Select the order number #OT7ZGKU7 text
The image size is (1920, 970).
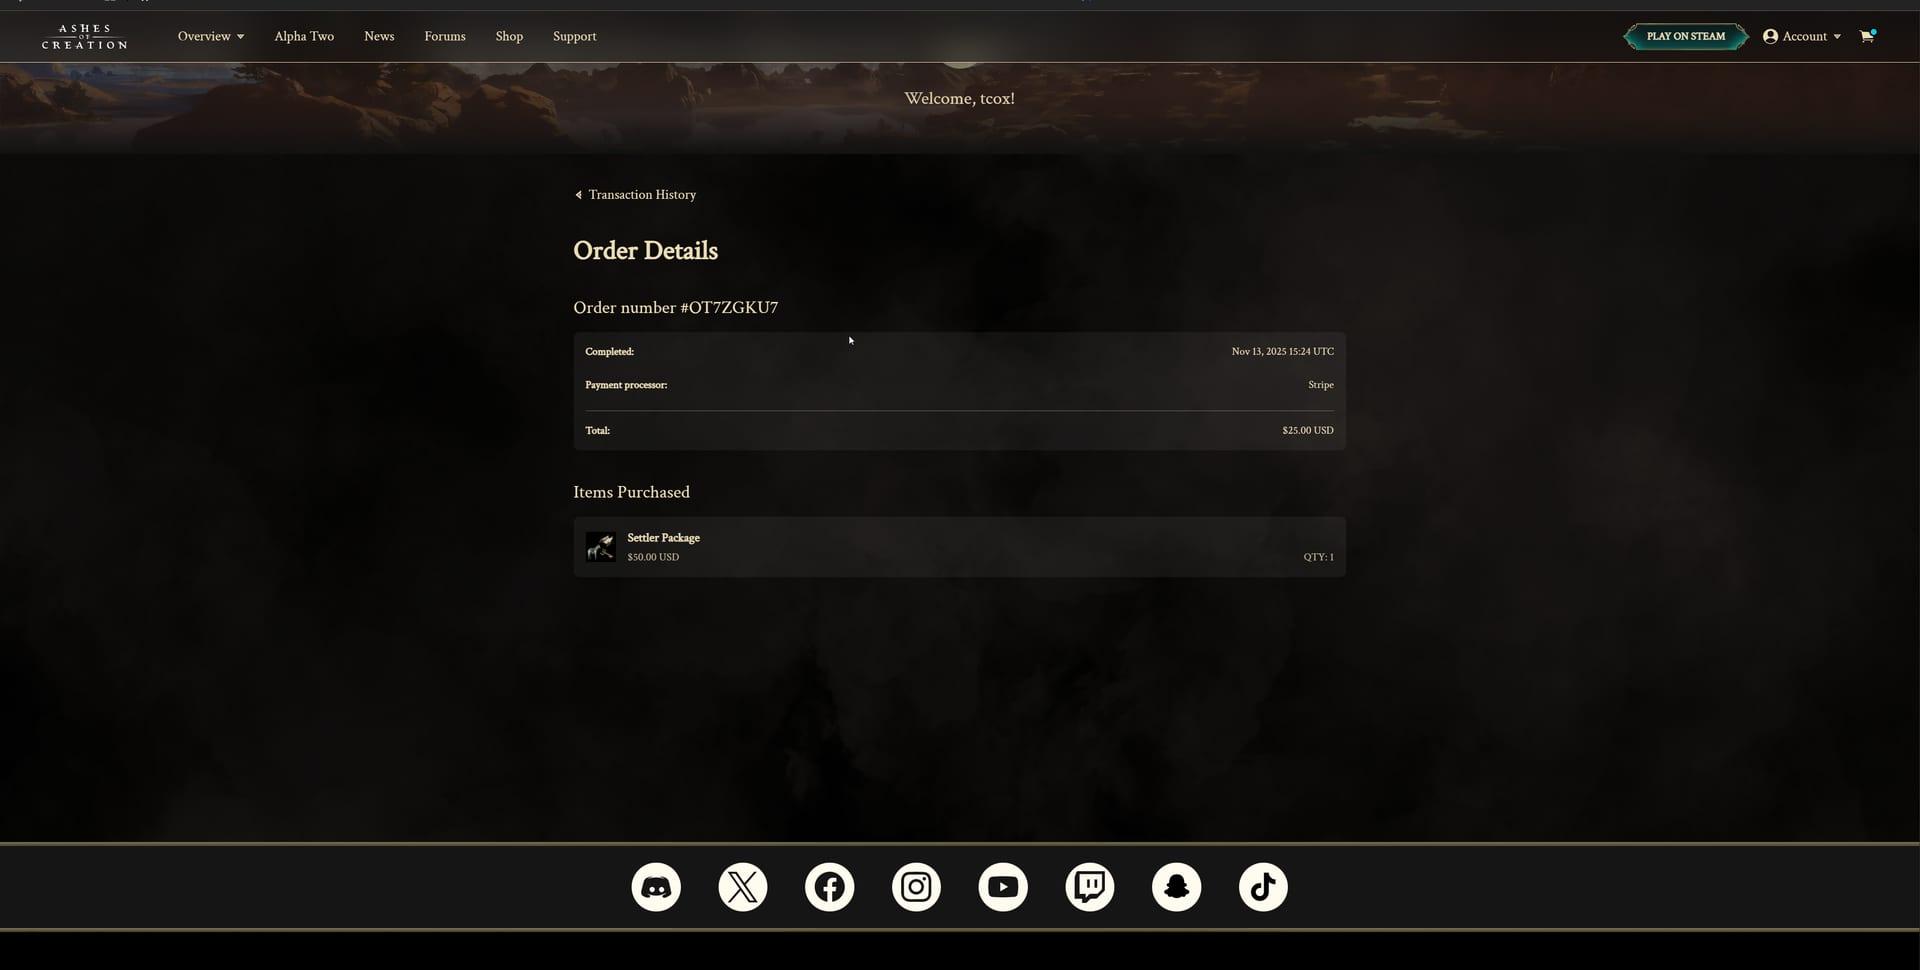click(x=729, y=308)
